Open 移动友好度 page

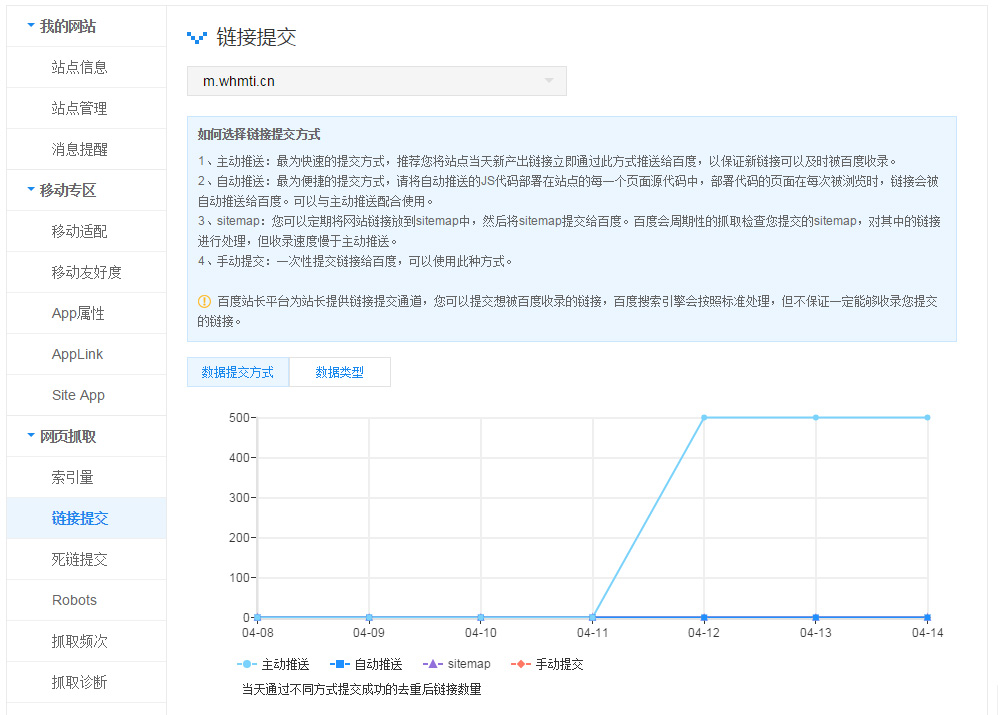(x=86, y=272)
